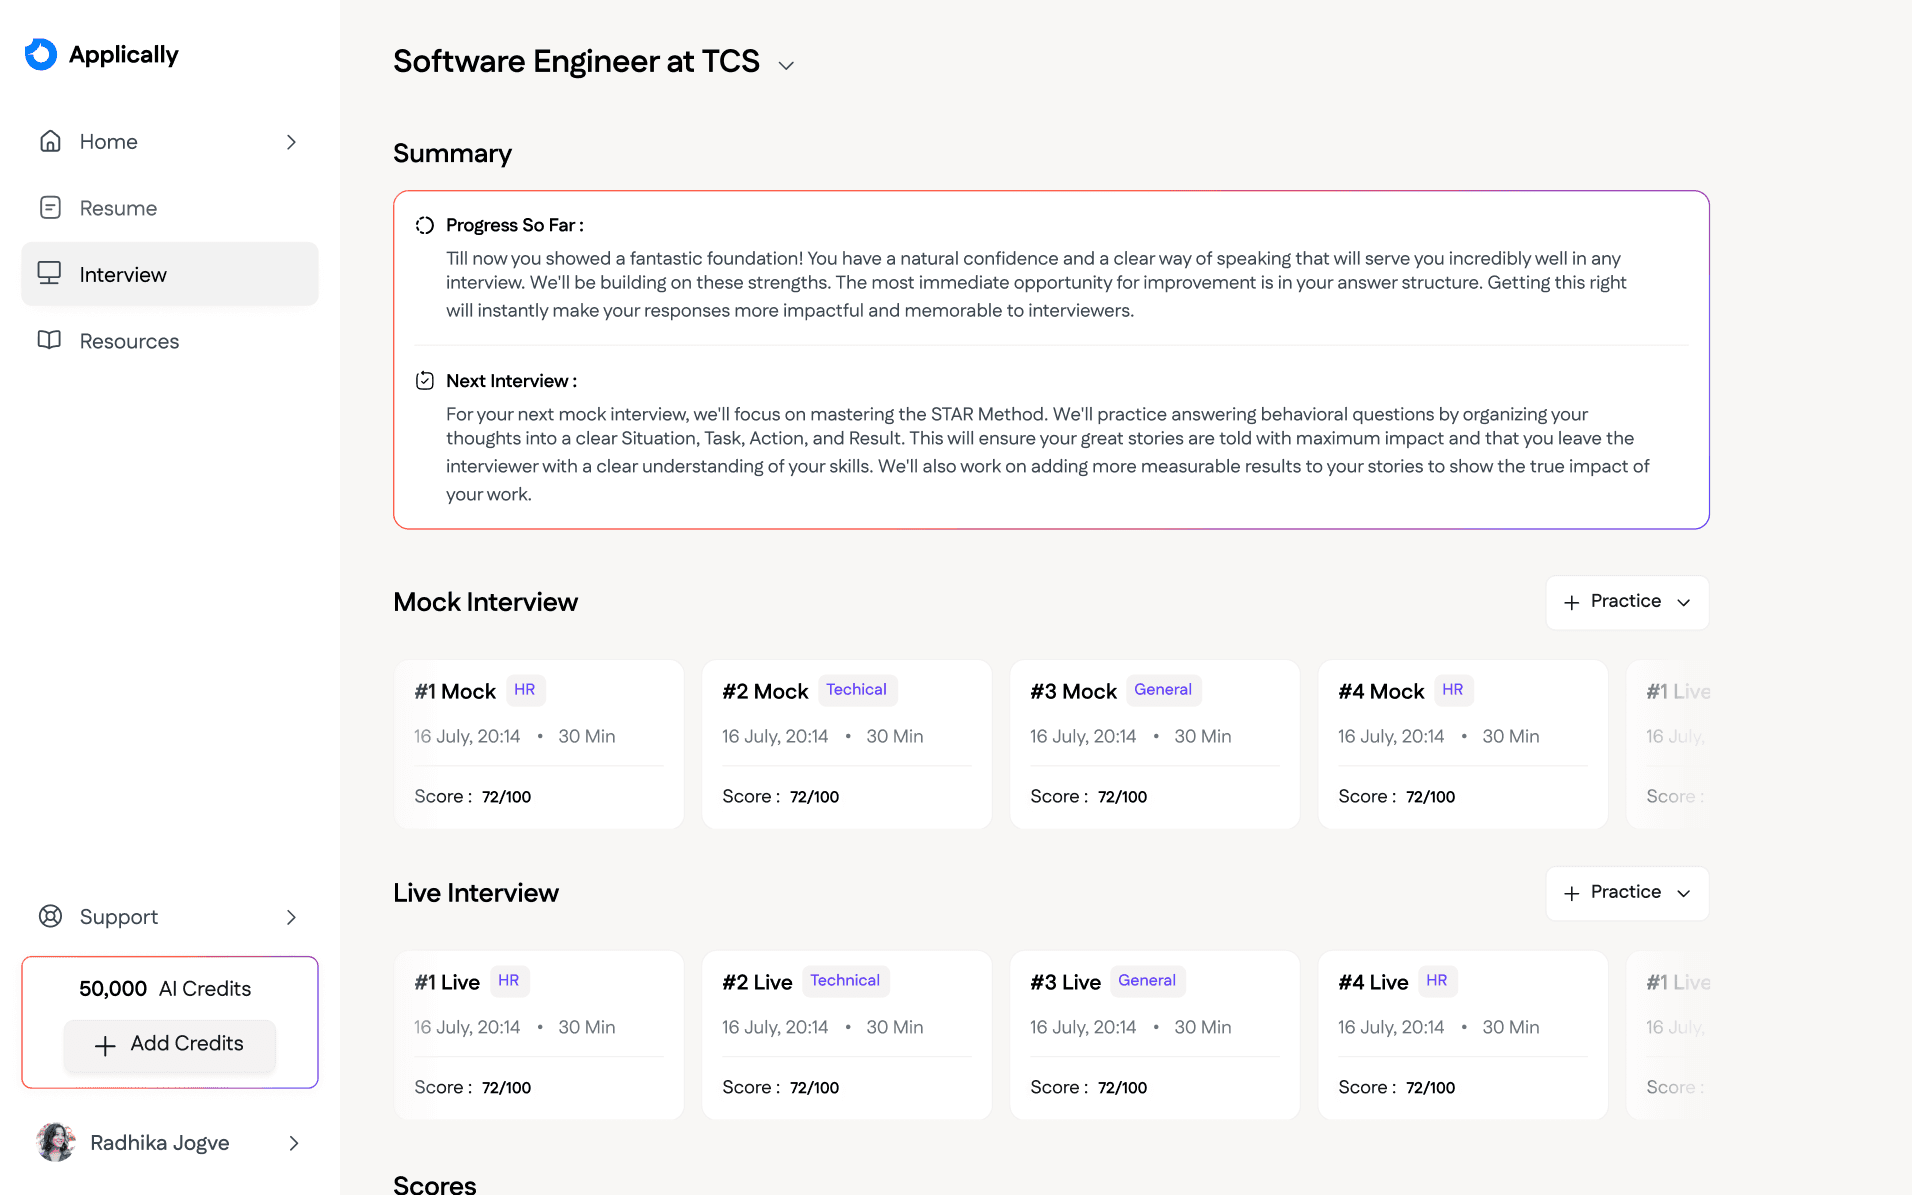Click the Resume document icon
Image resolution: width=1912 pixels, height=1195 pixels.
click(50, 208)
